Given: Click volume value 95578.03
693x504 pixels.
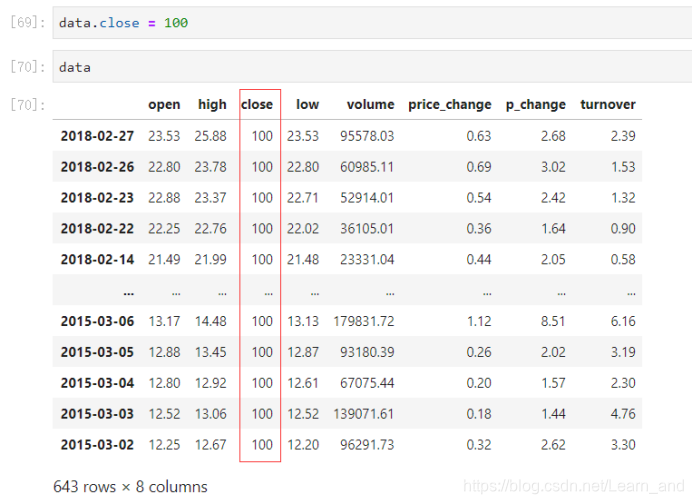Looking at the screenshot, I should pyautogui.click(x=367, y=136).
